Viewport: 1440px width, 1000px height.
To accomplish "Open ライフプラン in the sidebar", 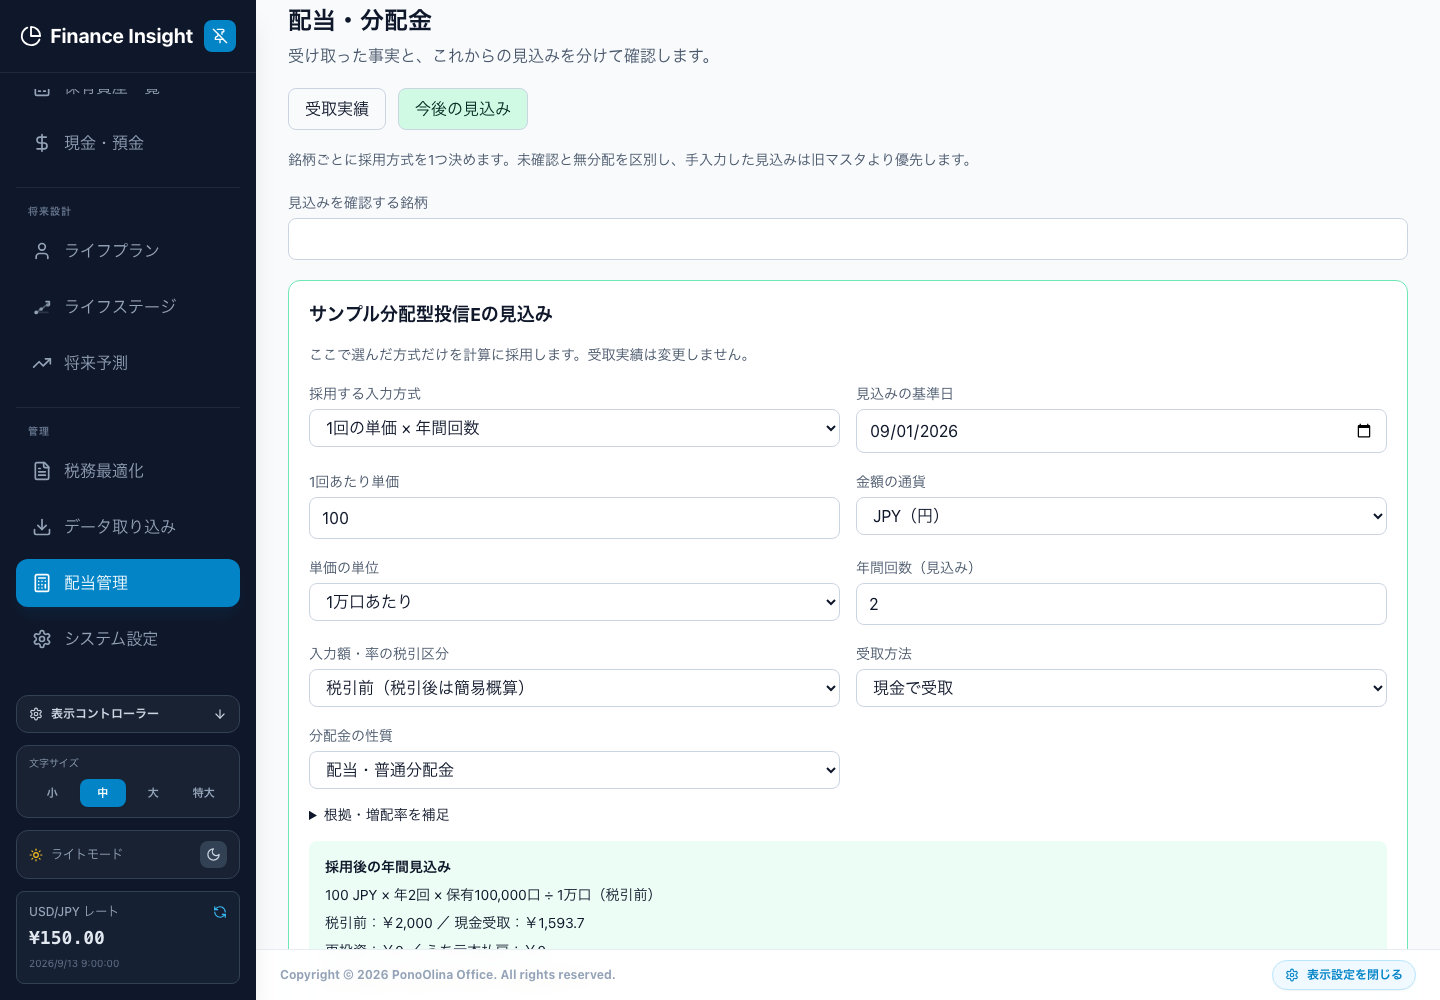I will [x=128, y=251].
